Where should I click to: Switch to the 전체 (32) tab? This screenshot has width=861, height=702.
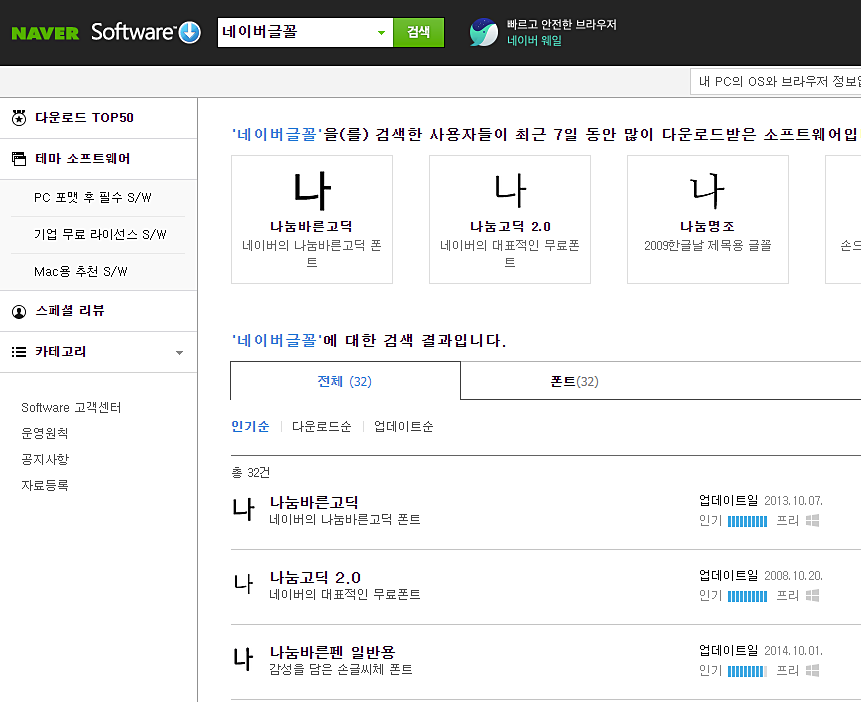345,381
